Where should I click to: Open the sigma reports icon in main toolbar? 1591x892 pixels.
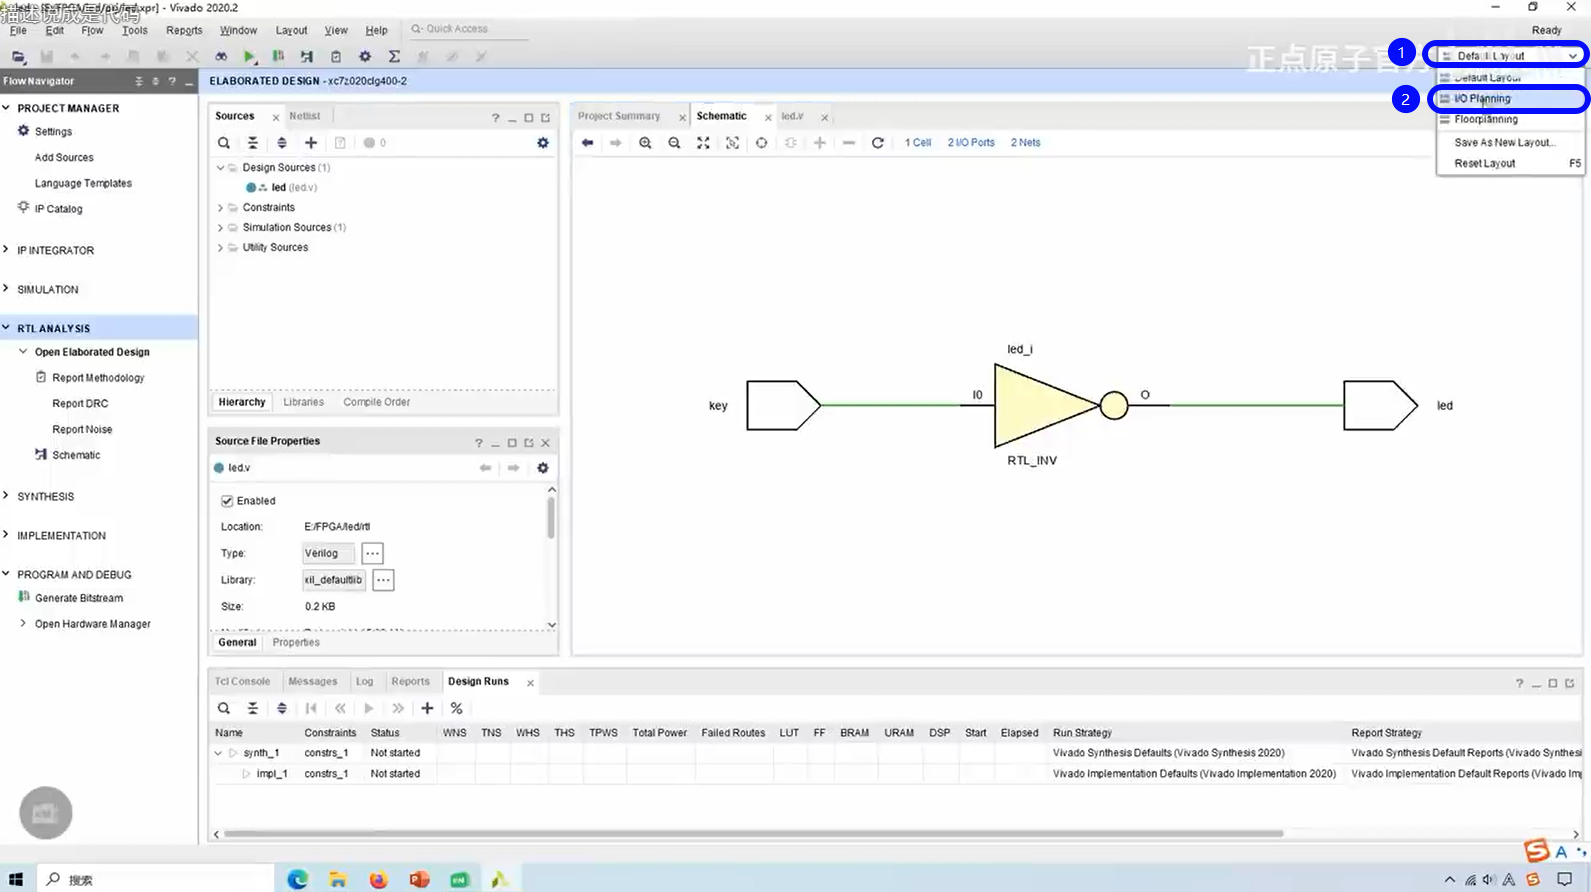394,57
